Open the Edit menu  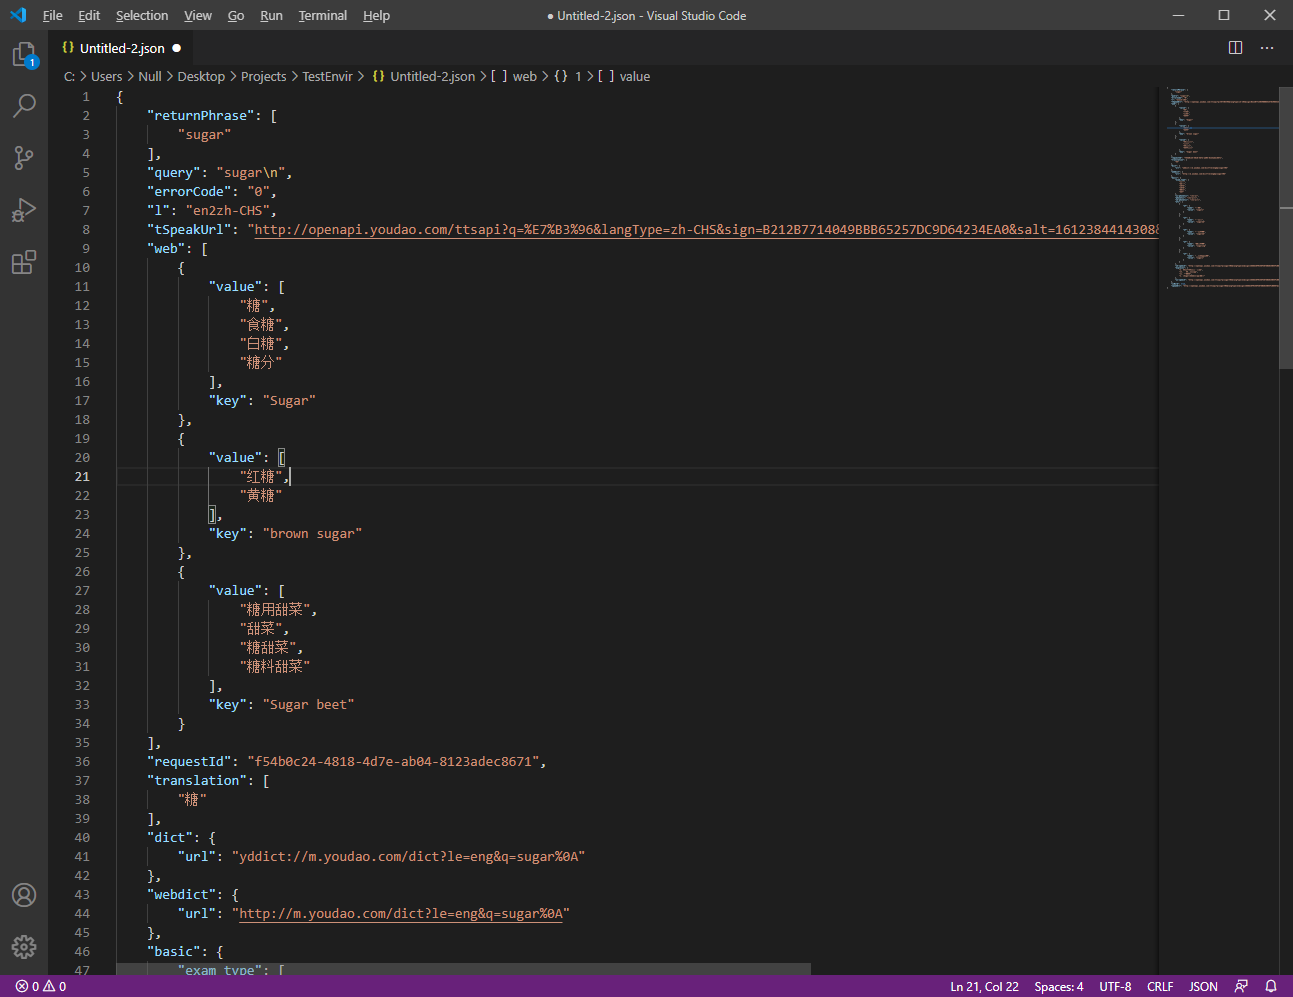point(89,15)
